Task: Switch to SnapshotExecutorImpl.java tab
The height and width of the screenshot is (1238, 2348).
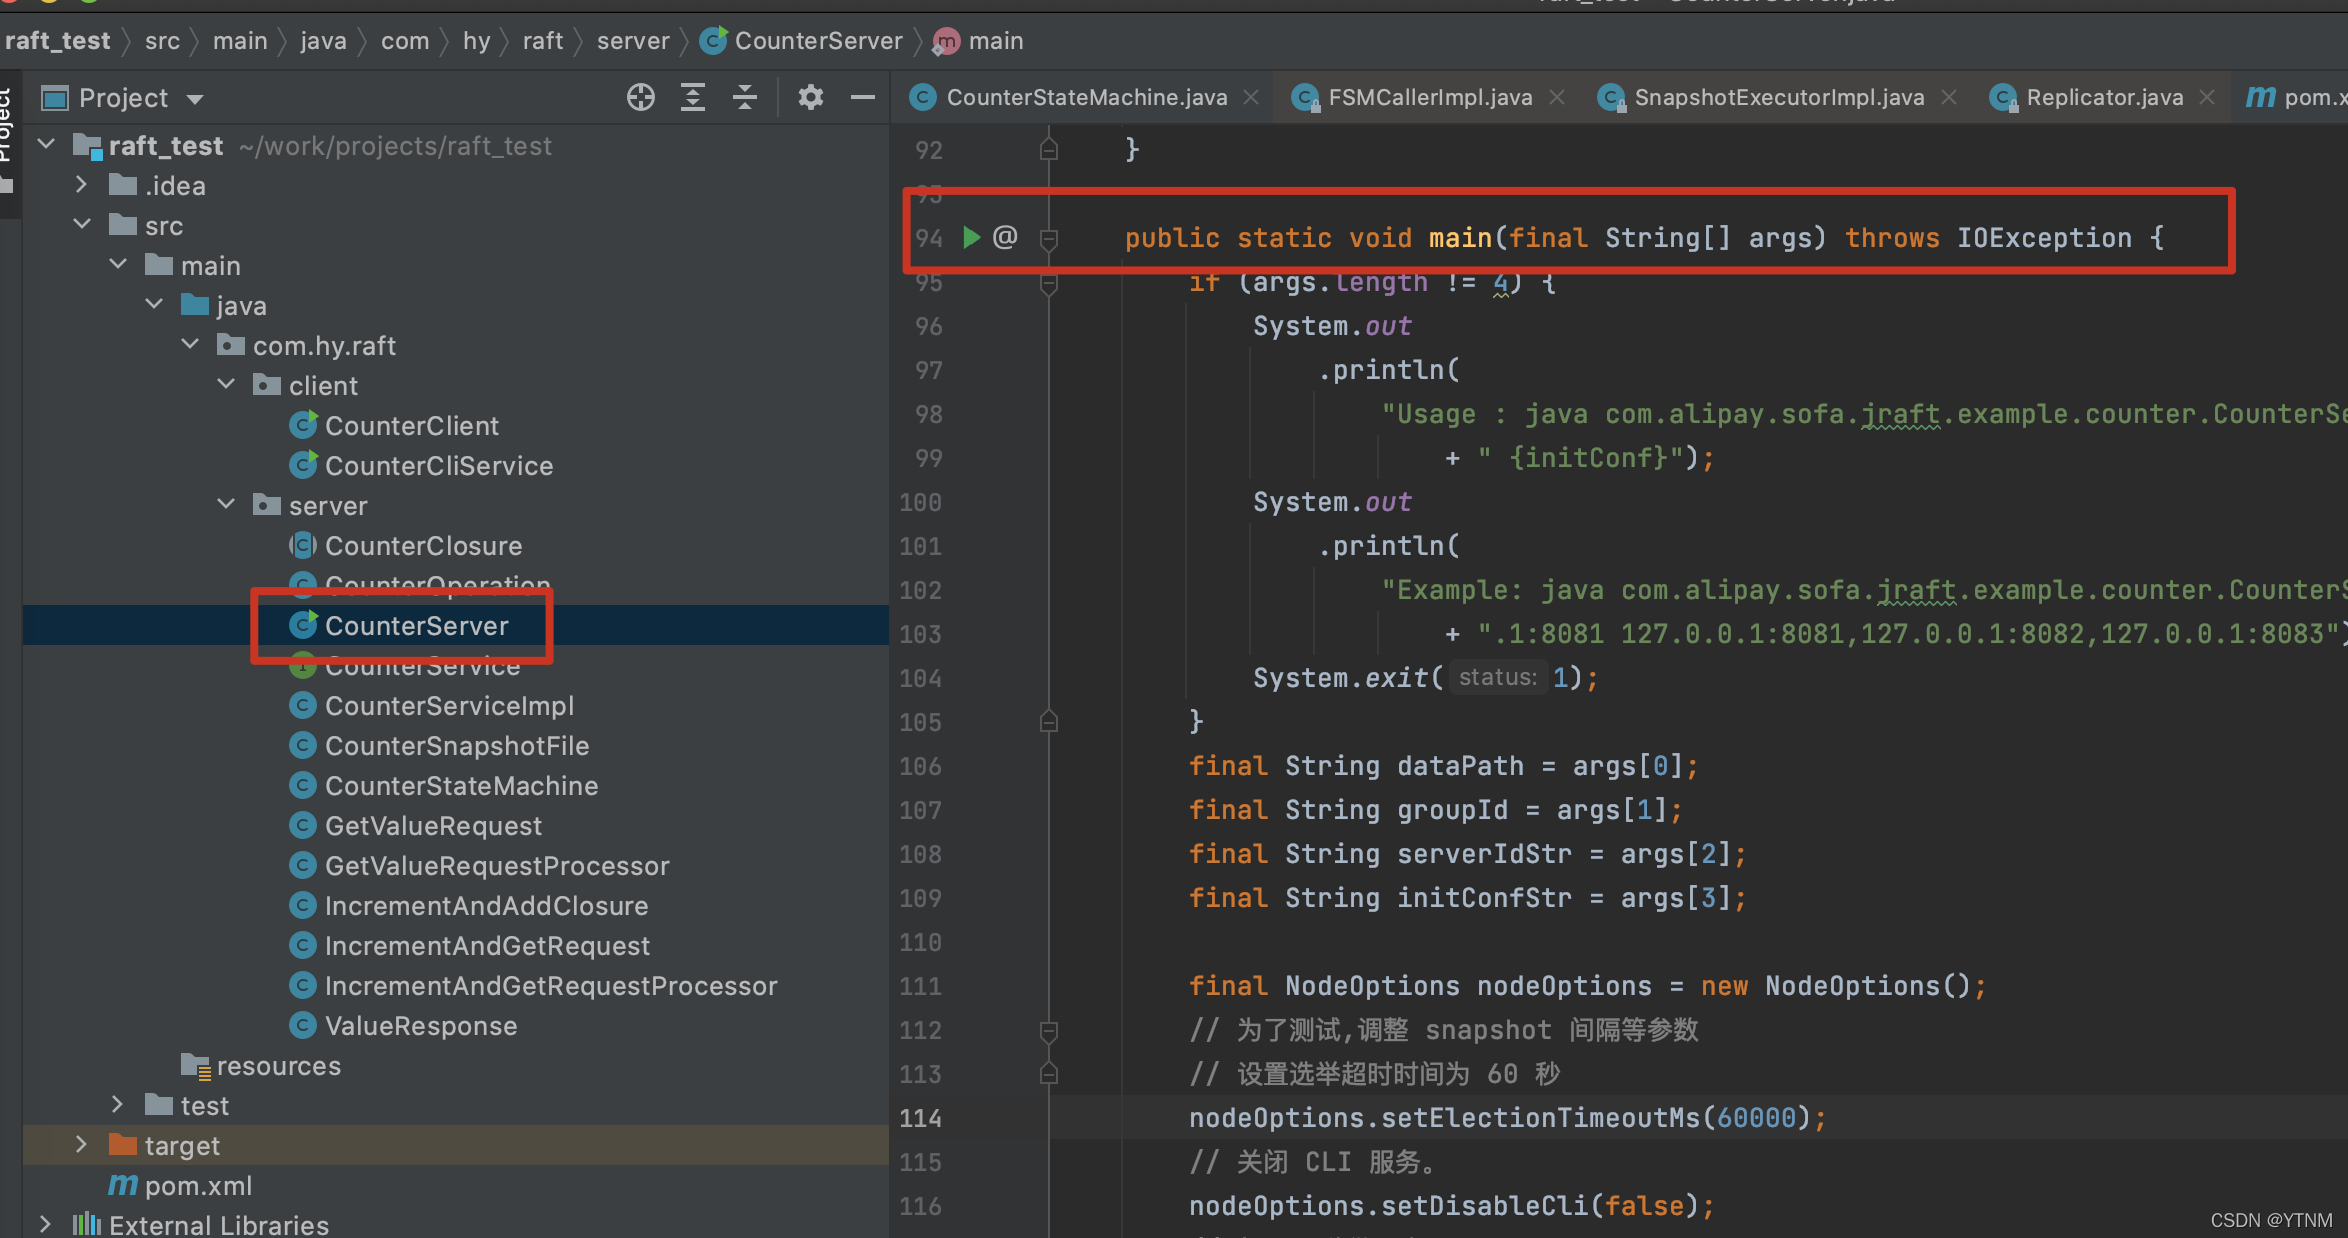Action: click(x=1778, y=98)
